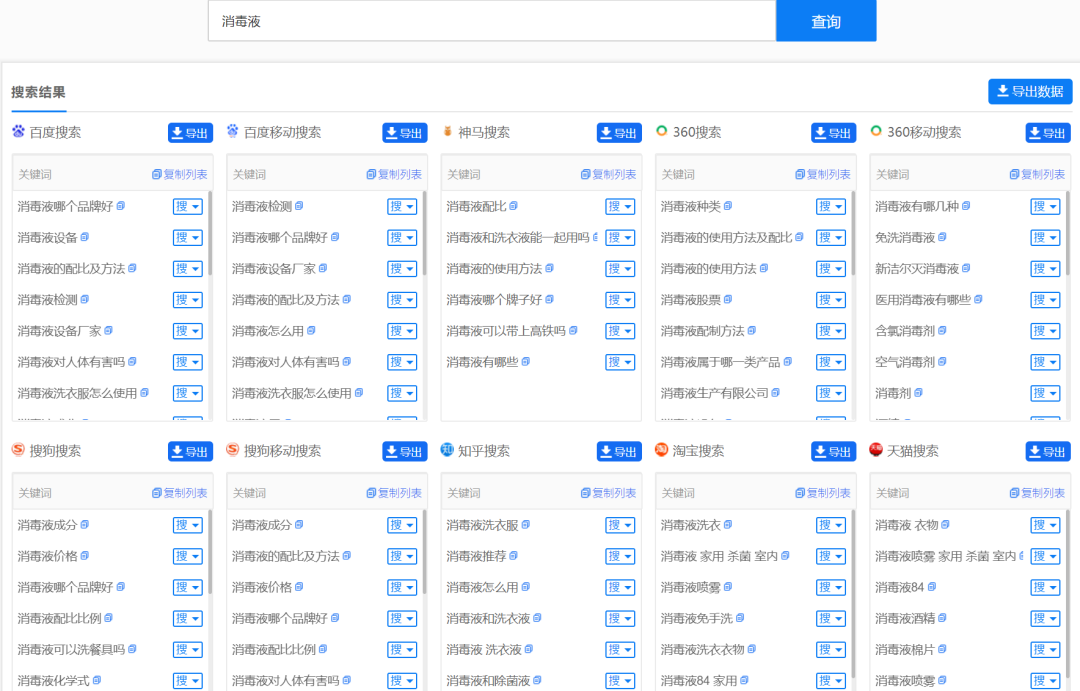Screen dimensions: 1080x691
Task: Export 360 mobile search results with 导出
Action: pos(1048,133)
